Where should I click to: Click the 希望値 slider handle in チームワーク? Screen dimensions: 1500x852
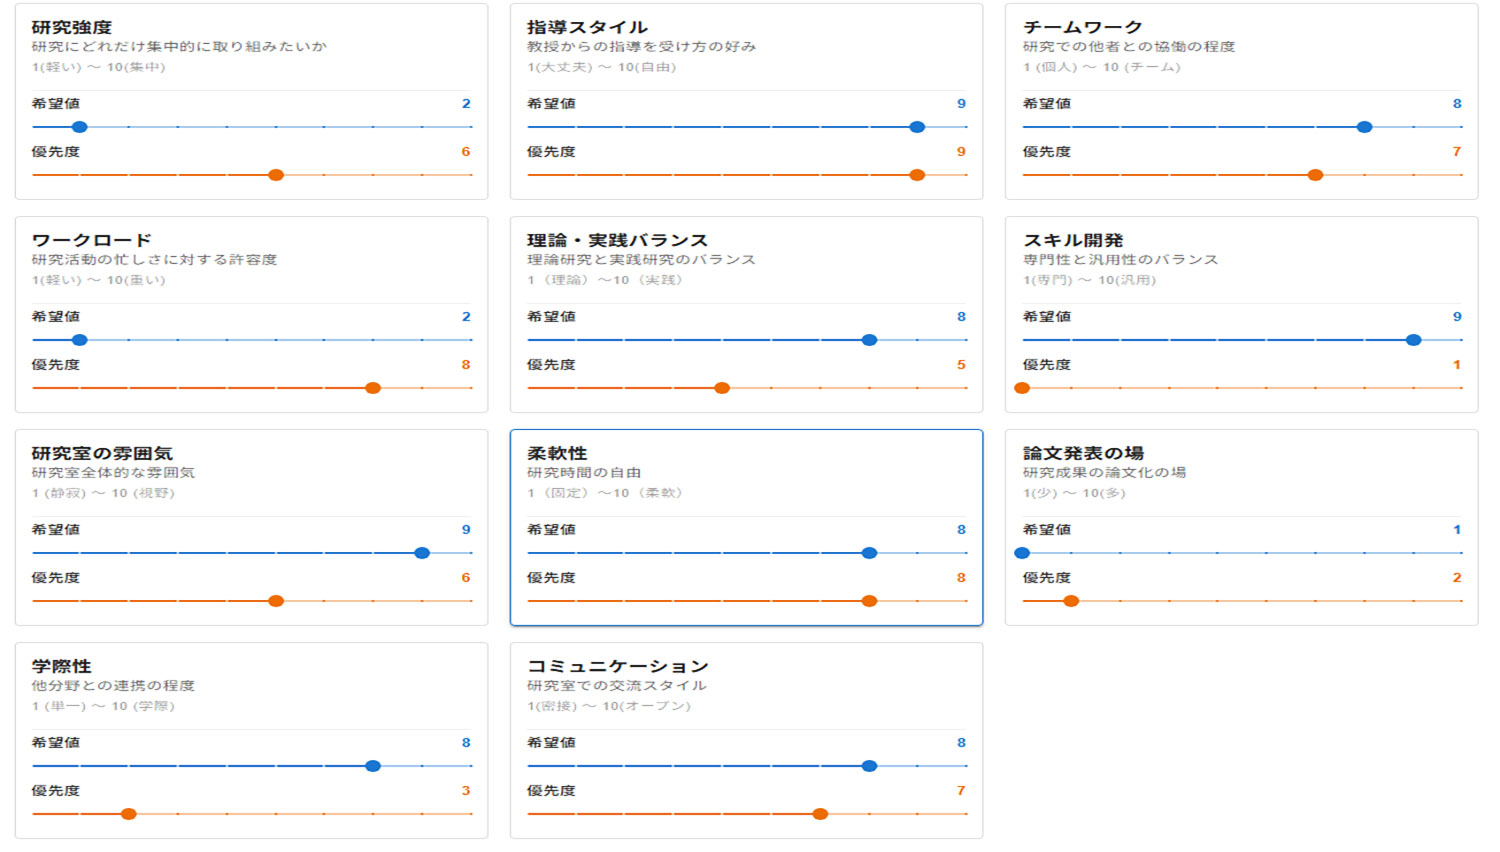(1364, 127)
